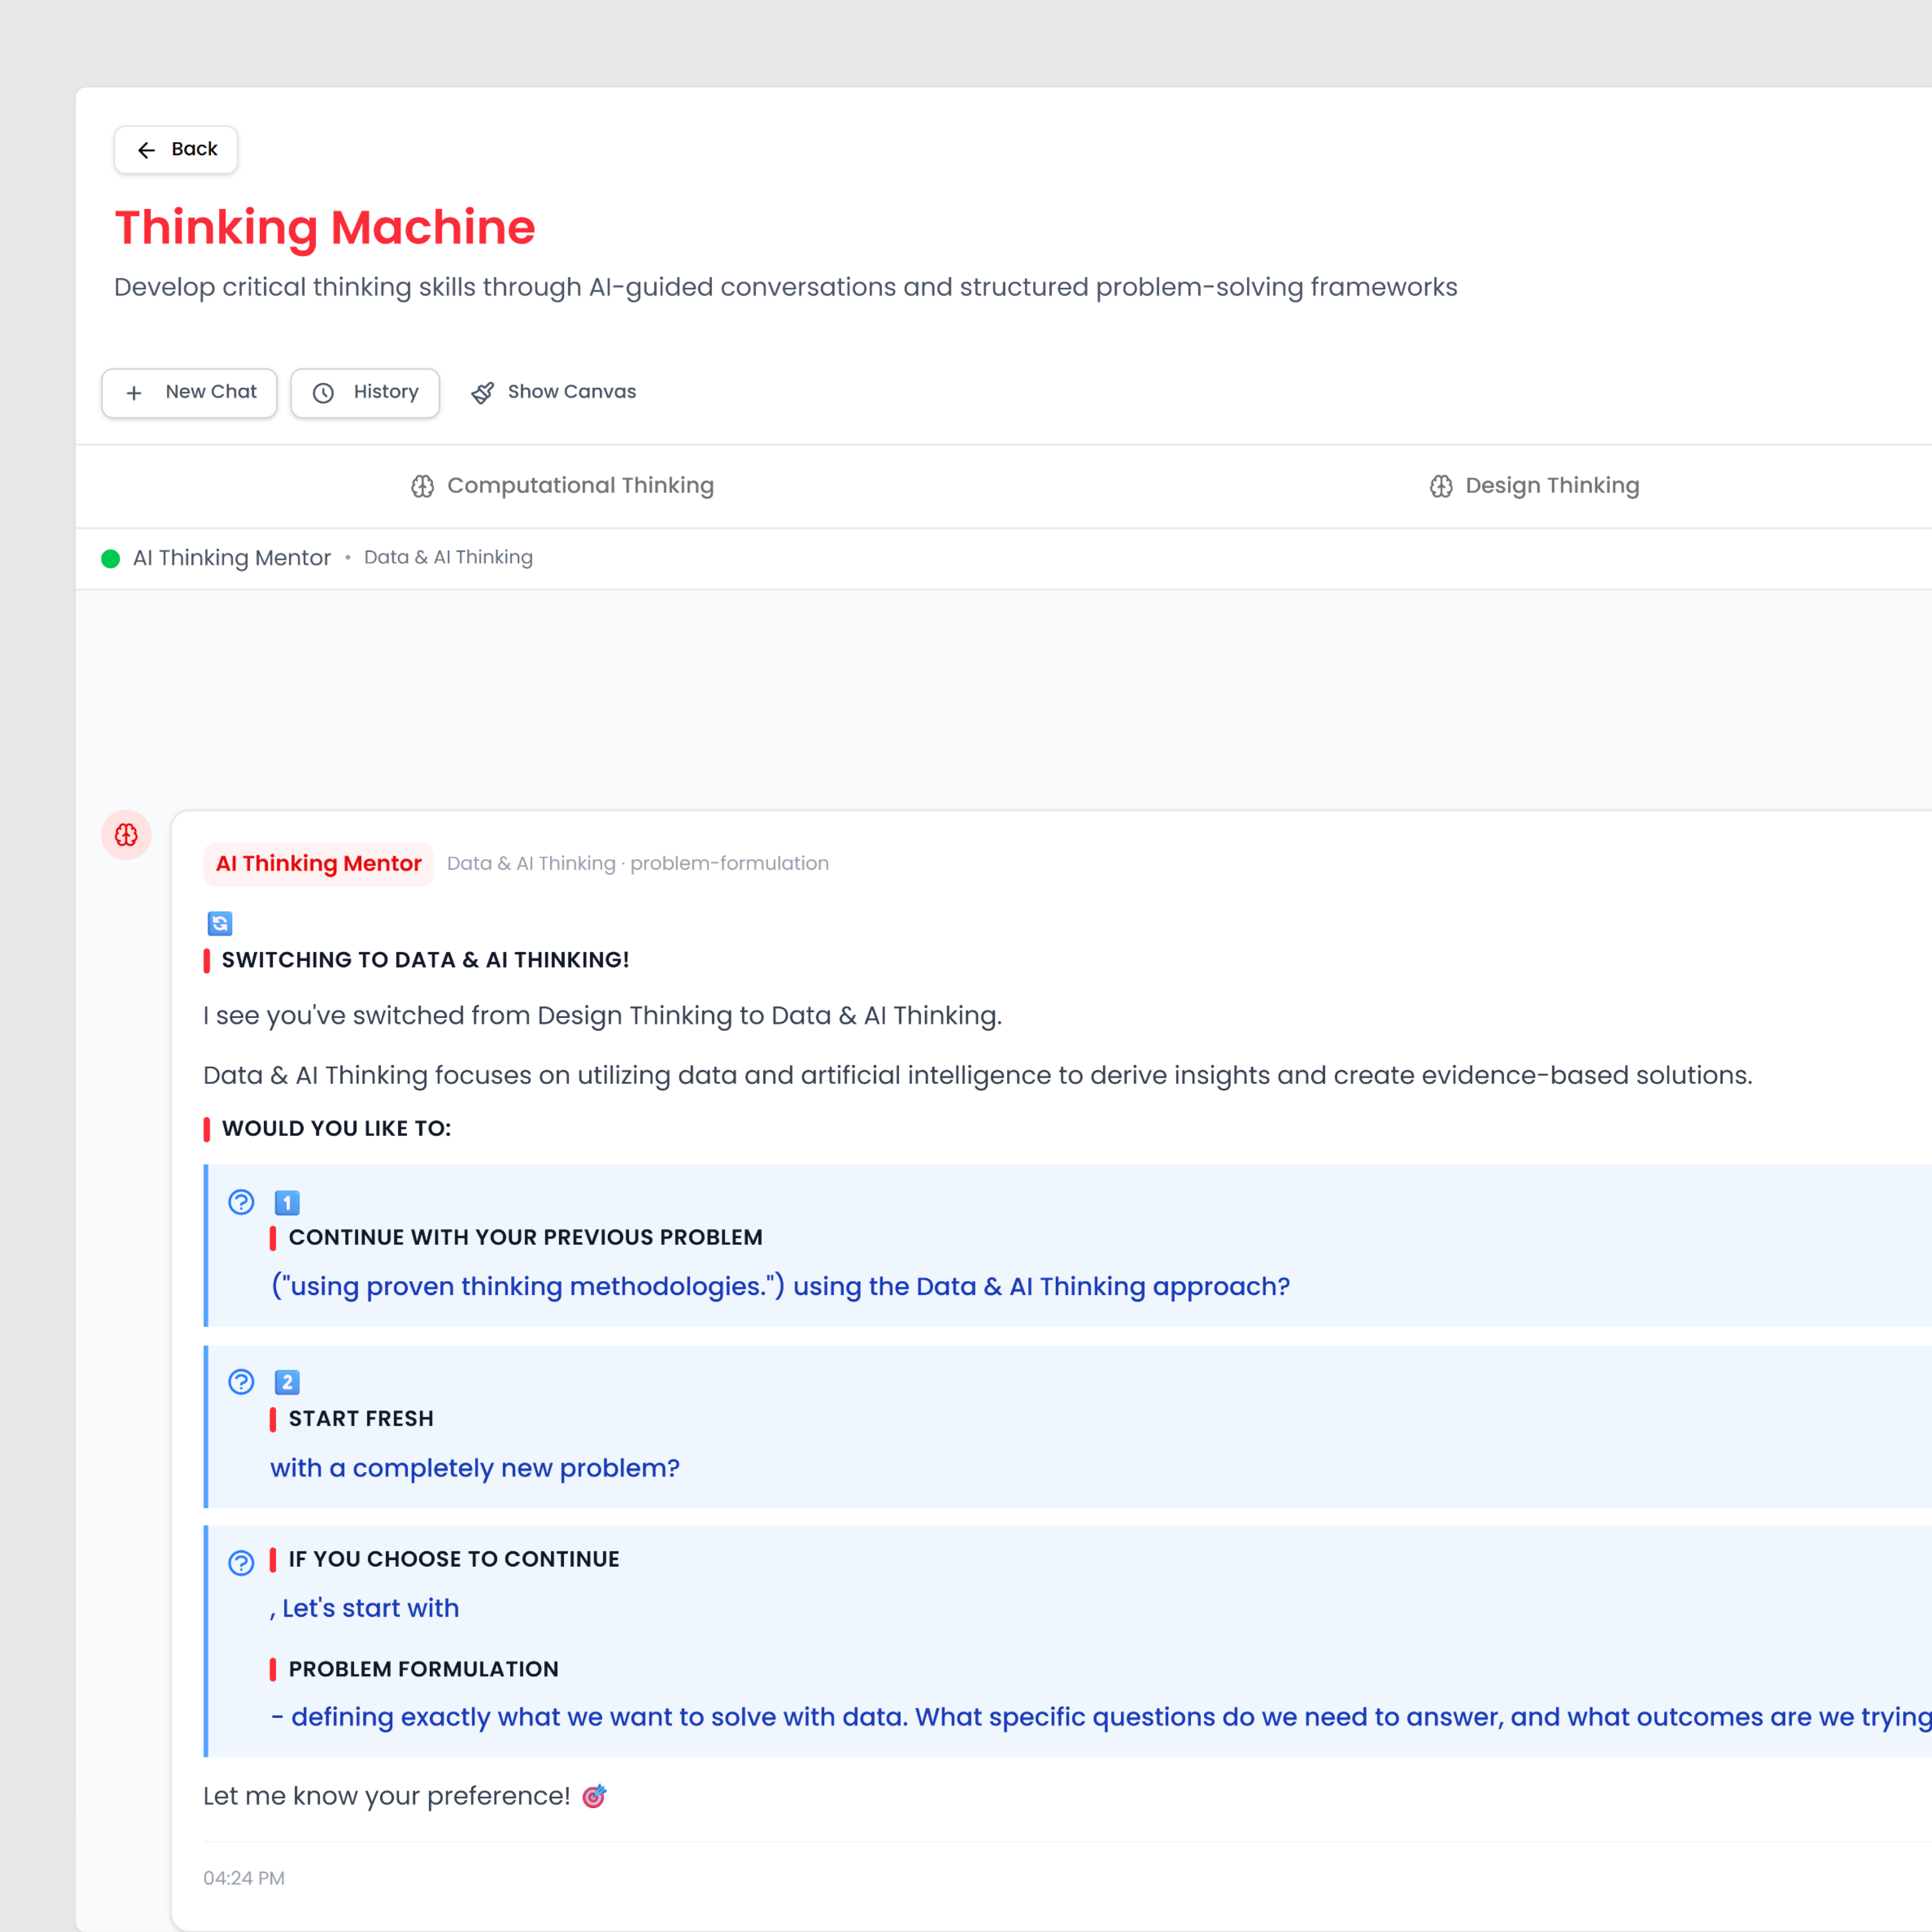1932x1932 pixels.
Task: Click the Show Canvas rocket icon
Action: tap(482, 393)
